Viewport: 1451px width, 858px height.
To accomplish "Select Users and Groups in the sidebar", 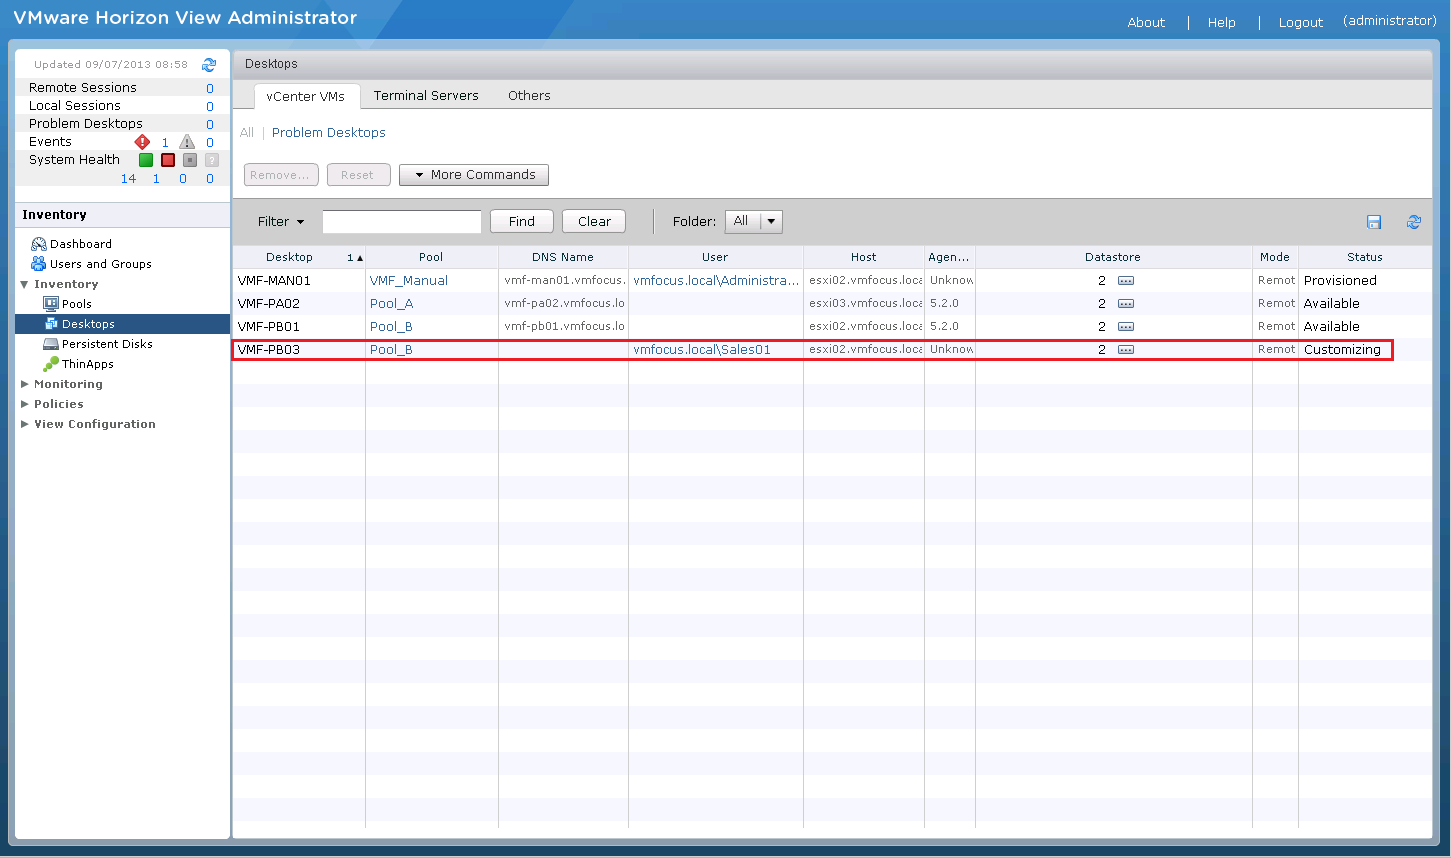I will click(x=100, y=264).
